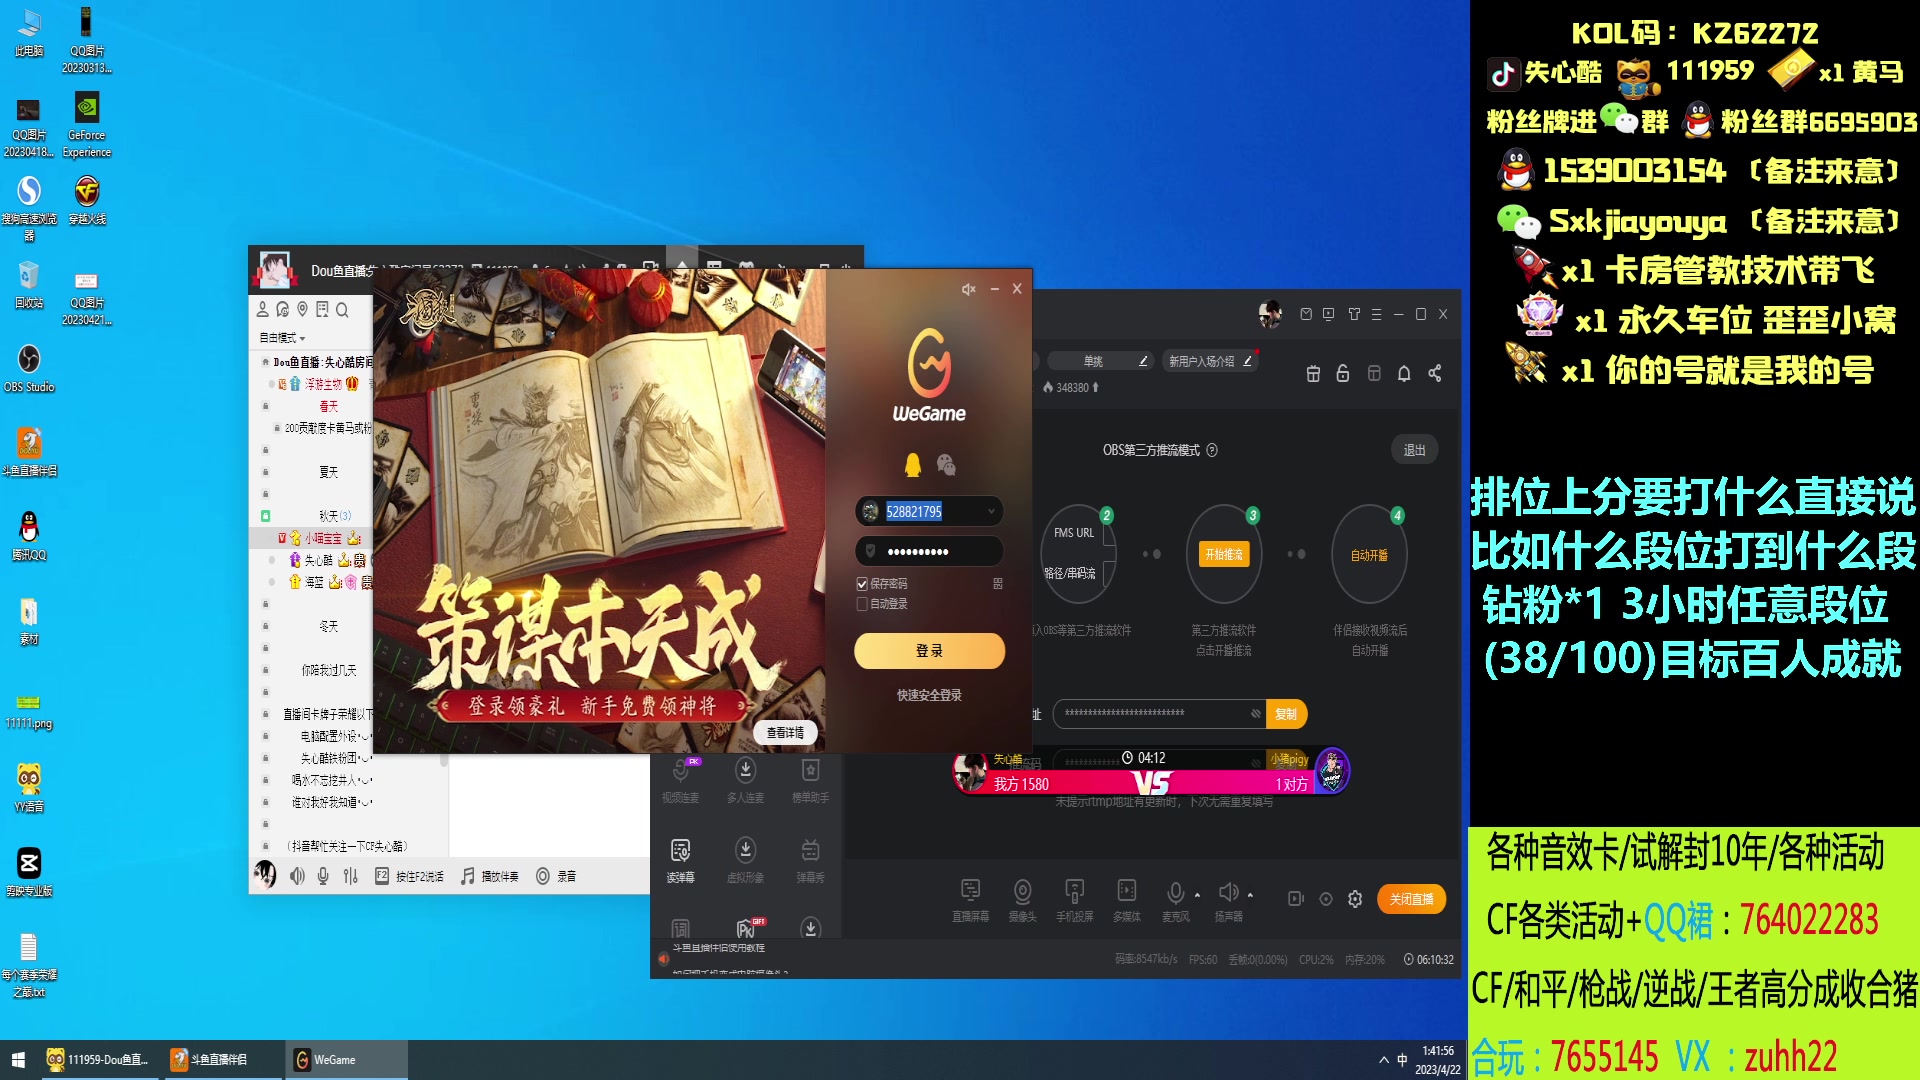Expand microphone volume arrow
The image size is (1920, 1080).
coord(1198,895)
